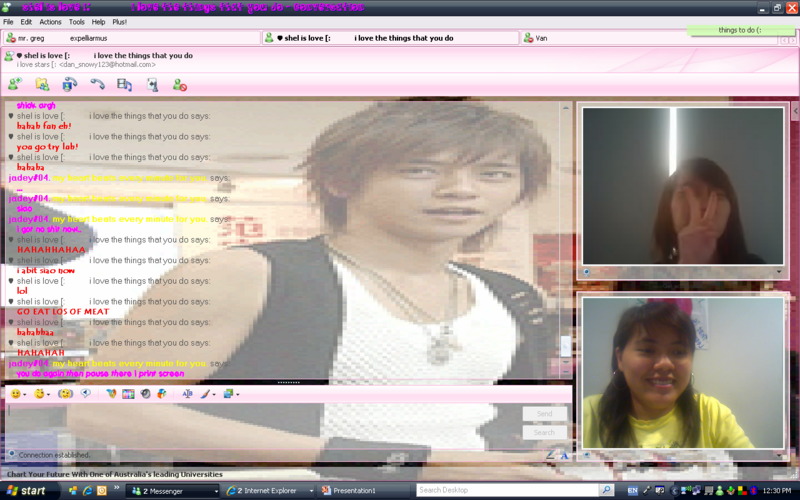800x500 pixels.
Task: Click the Send button
Action: (544, 413)
